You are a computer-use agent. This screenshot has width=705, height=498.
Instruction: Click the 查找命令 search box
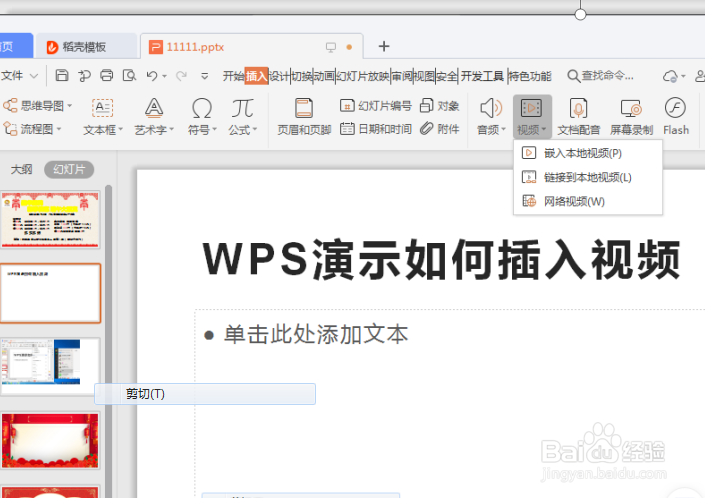pos(601,76)
